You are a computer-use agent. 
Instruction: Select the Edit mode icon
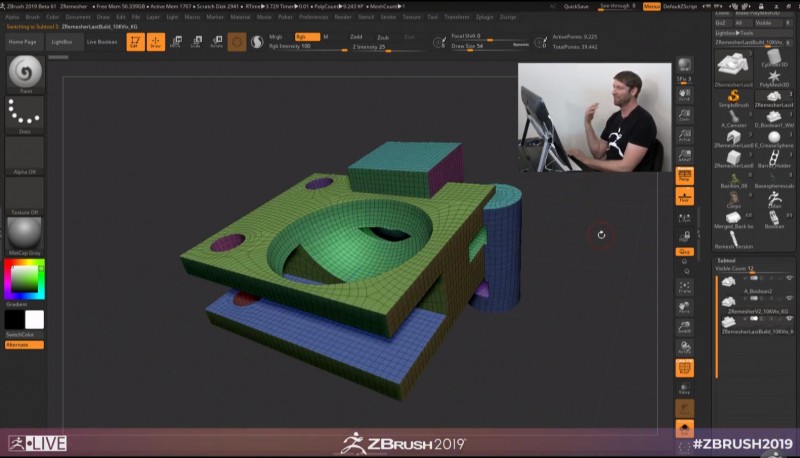click(x=135, y=42)
